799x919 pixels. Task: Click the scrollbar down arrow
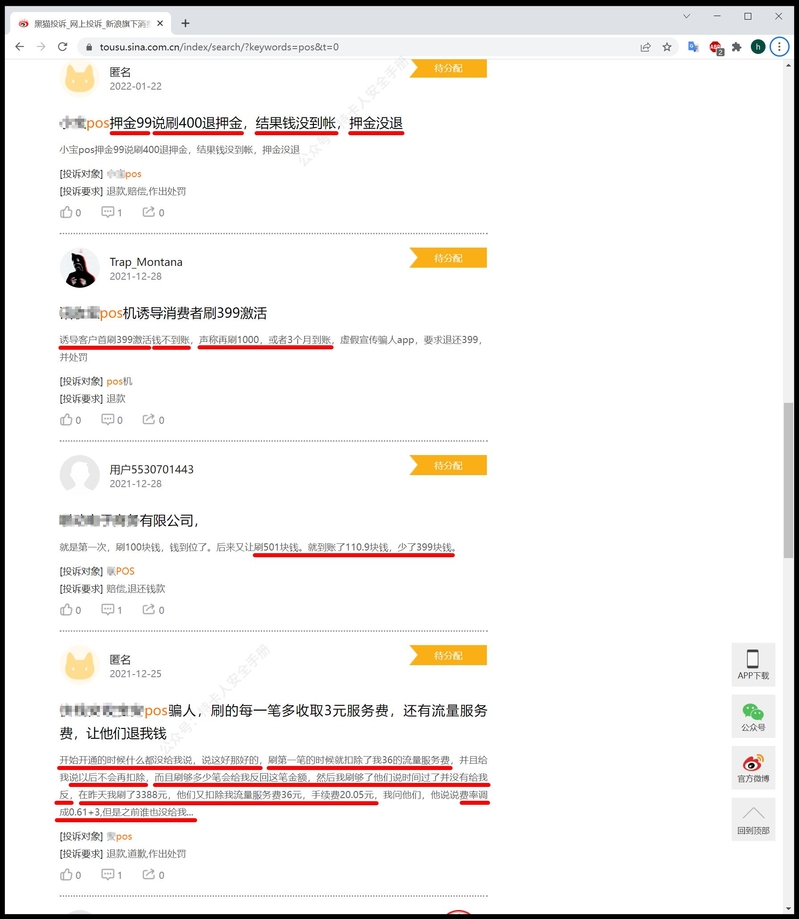[788, 908]
